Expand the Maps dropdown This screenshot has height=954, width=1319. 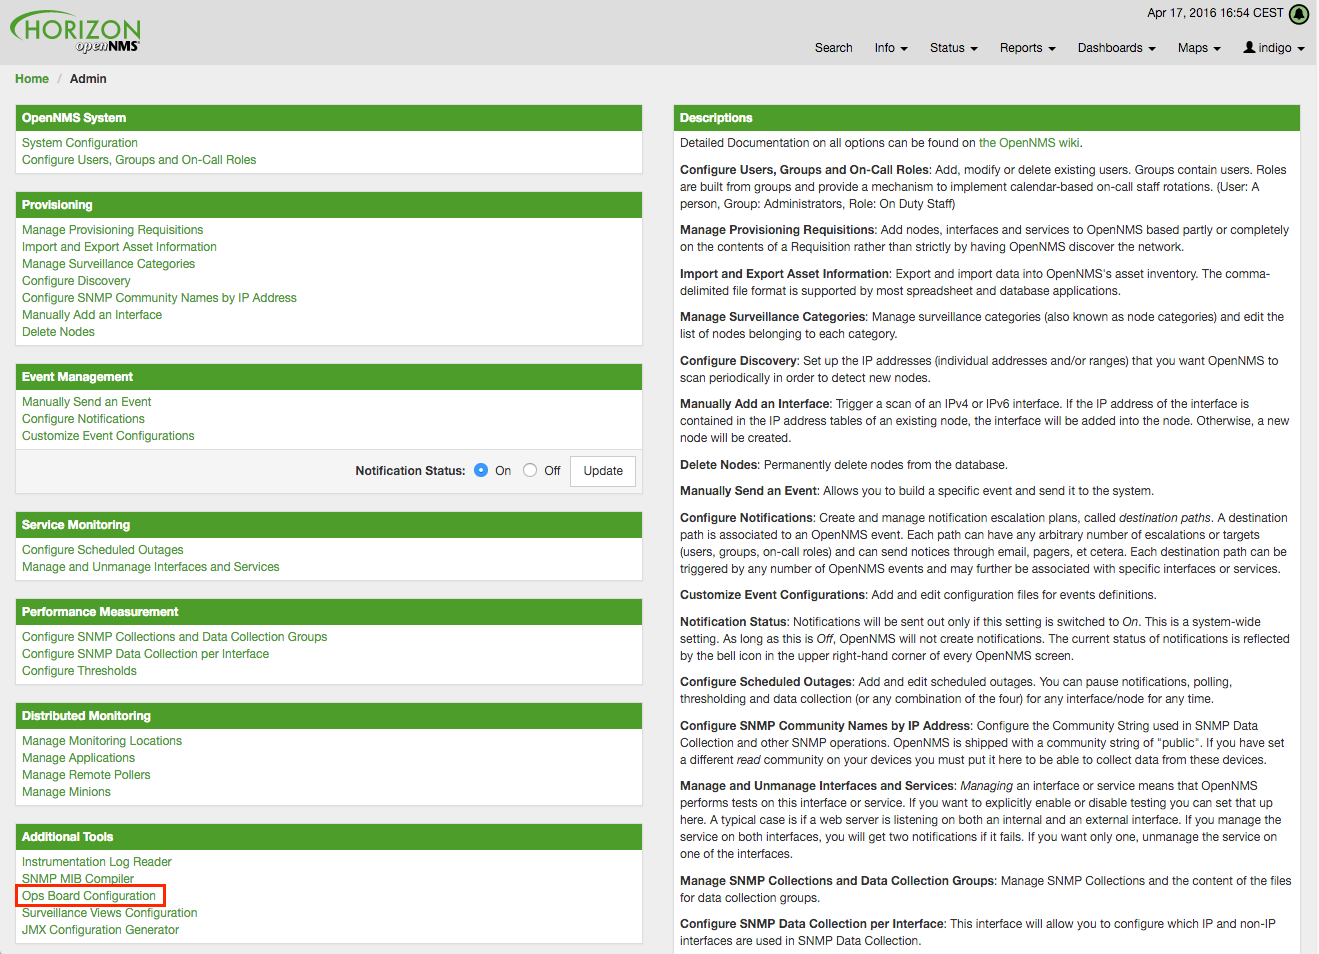pos(1197,47)
